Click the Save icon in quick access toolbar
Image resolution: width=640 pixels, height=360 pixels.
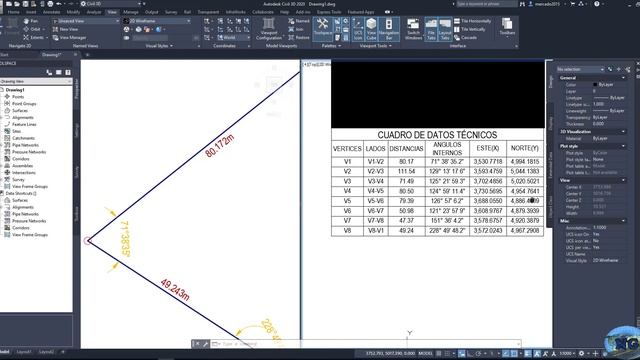point(25,4)
